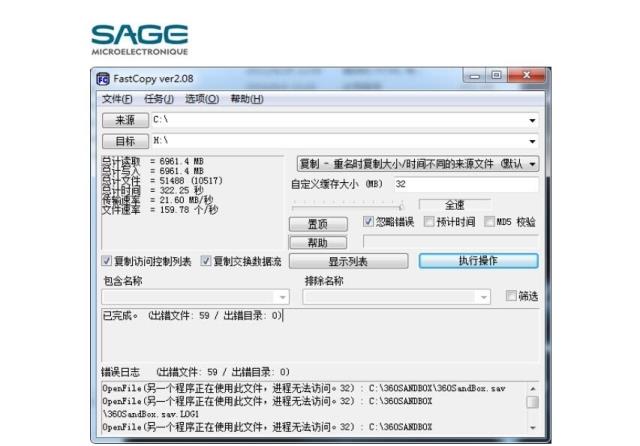
Task: Click the speed slider handle
Action: point(402,205)
